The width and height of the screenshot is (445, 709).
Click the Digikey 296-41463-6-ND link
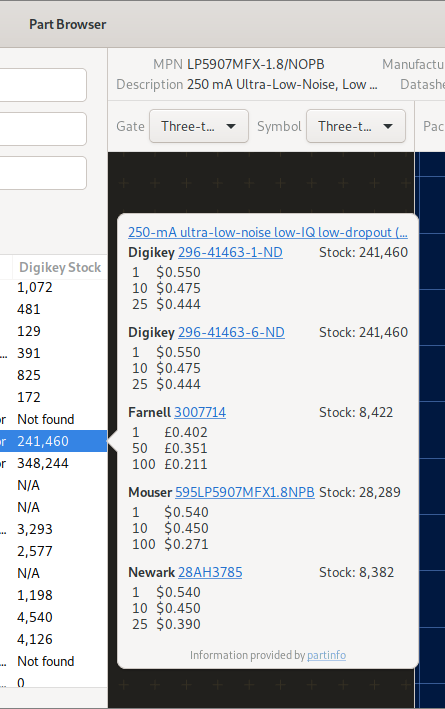[231, 332]
